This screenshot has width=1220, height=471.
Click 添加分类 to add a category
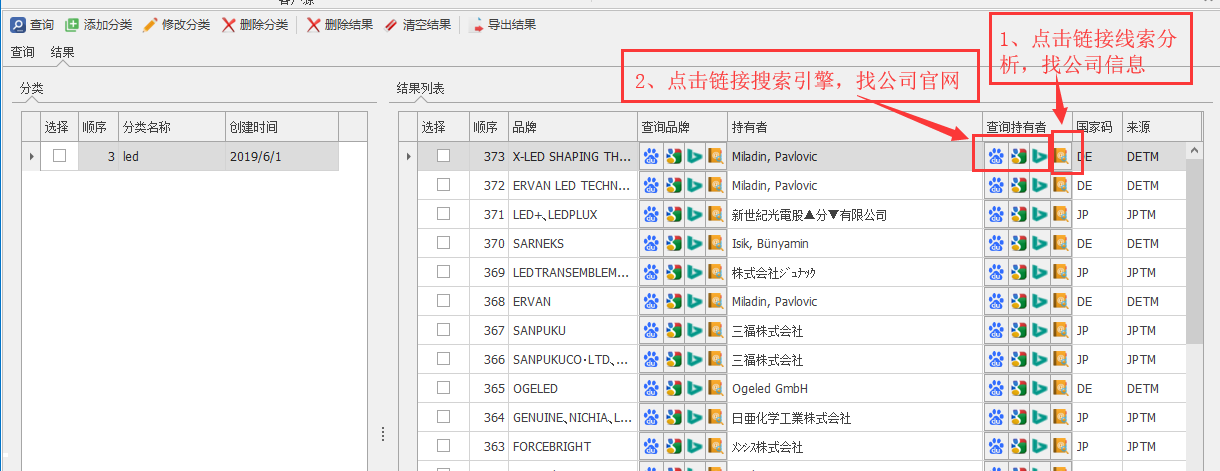coord(98,24)
